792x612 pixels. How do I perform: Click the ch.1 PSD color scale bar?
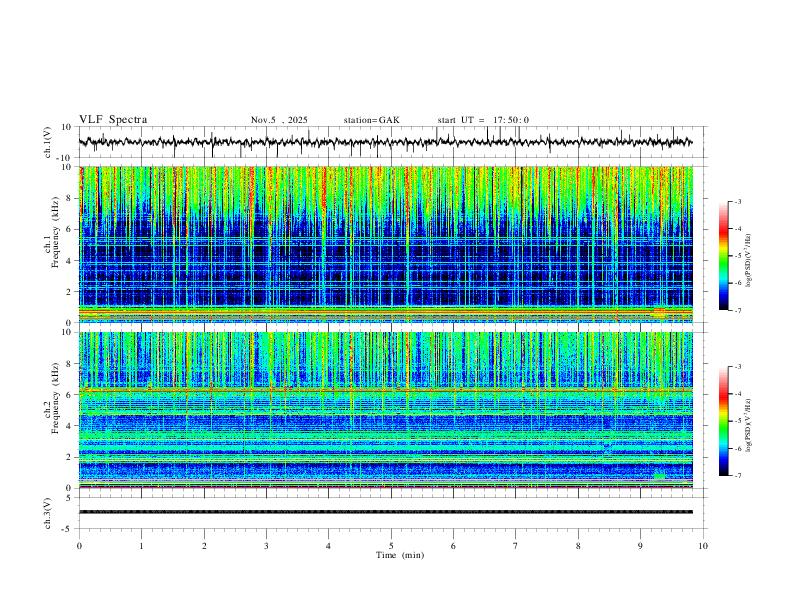coord(724,256)
